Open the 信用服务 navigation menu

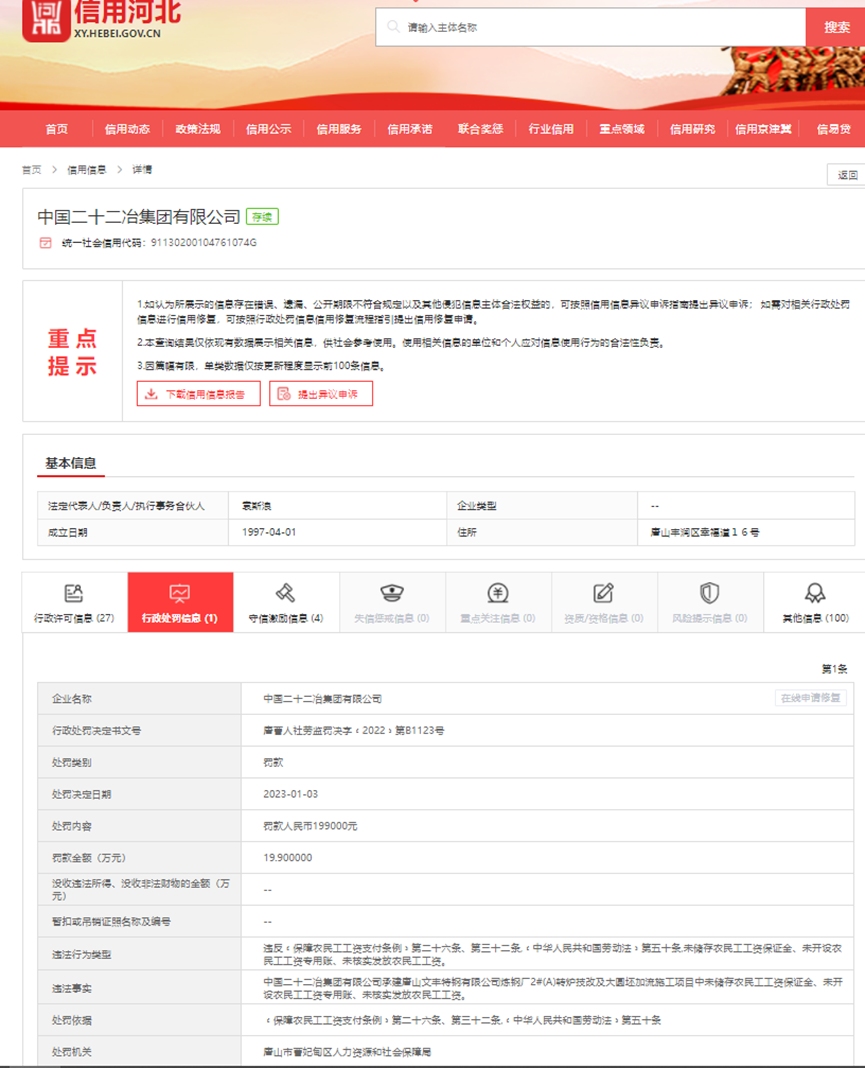coord(339,129)
